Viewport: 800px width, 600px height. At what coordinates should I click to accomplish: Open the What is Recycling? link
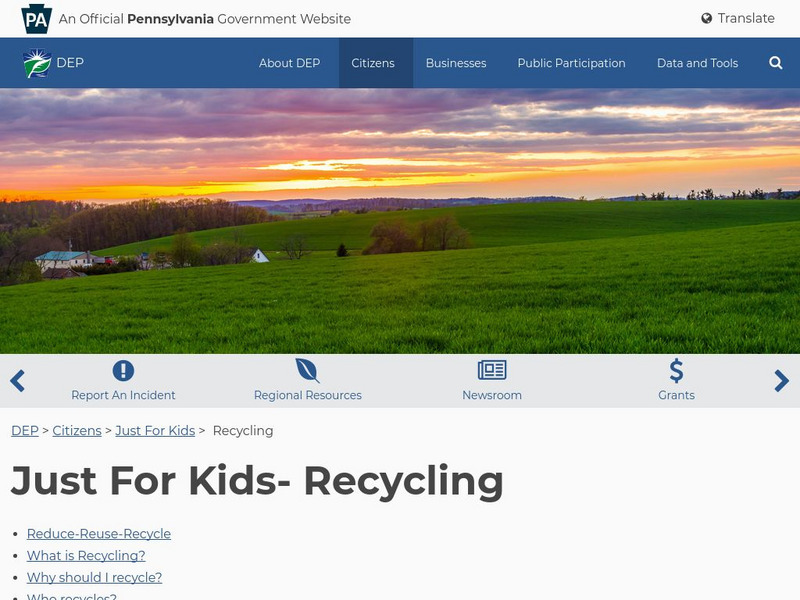pyautogui.click(x=86, y=556)
